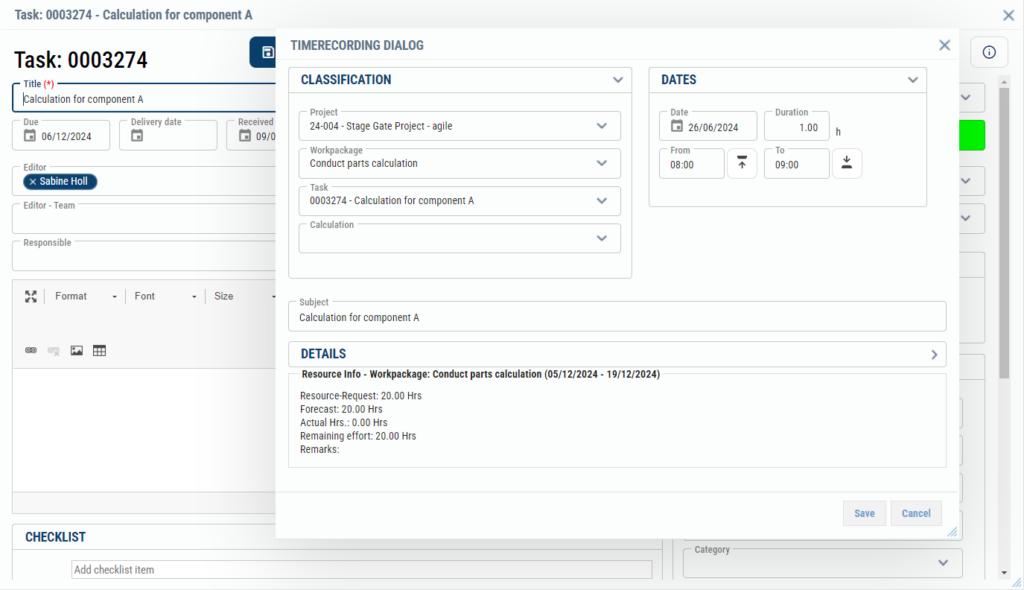Open the Calculation dropdown
This screenshot has height=590, width=1024.
(601, 238)
